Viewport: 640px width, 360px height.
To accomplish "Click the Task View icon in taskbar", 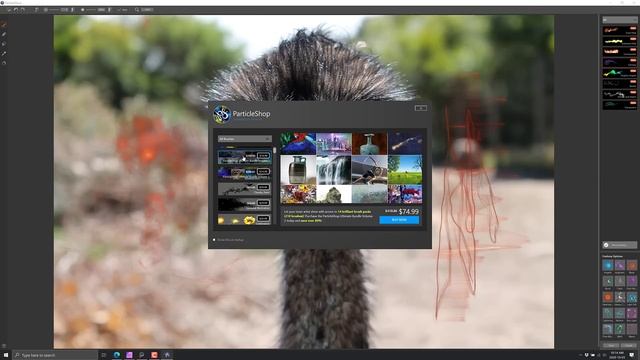I will tap(104, 355).
